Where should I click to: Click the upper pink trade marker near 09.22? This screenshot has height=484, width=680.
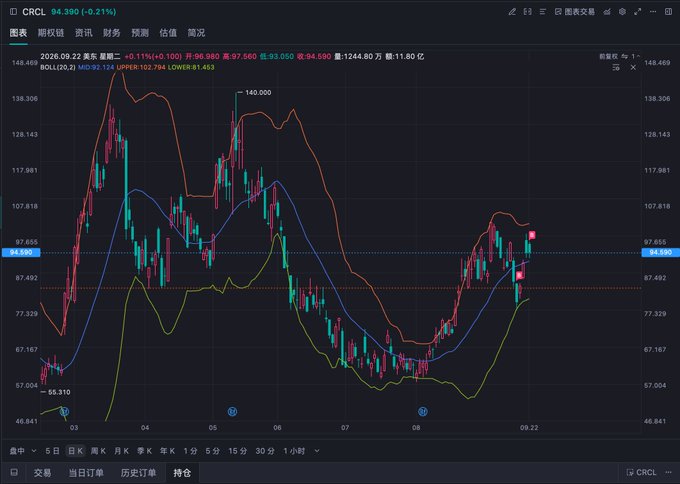pyautogui.click(x=532, y=235)
